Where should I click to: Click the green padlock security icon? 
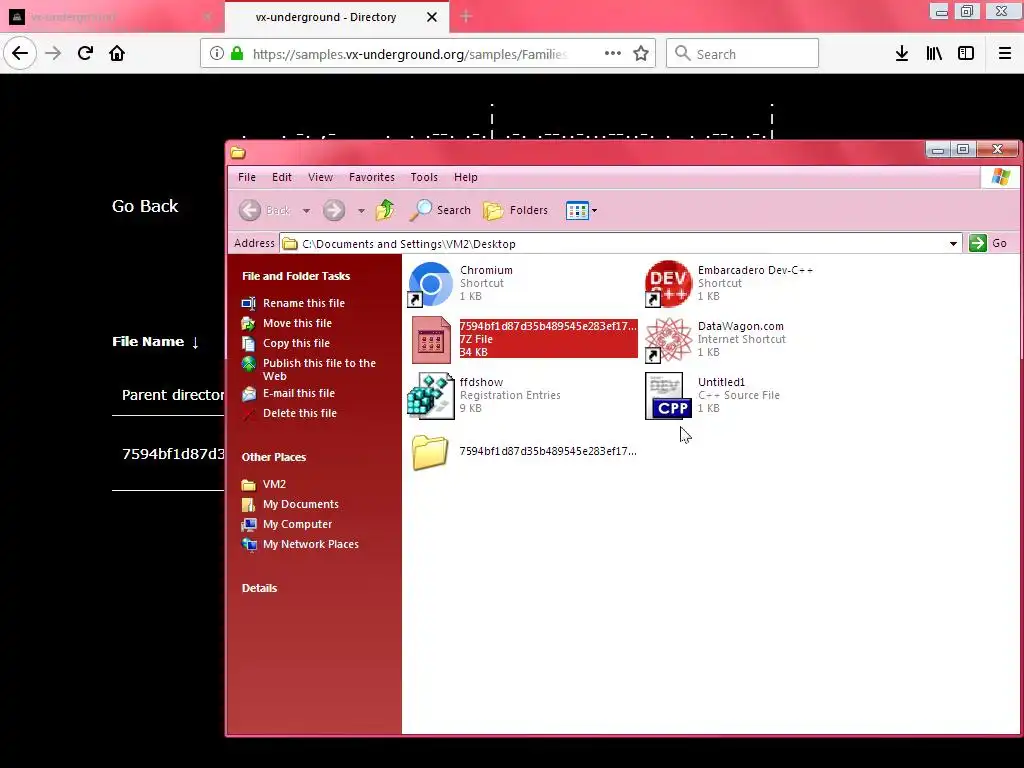[x=237, y=54]
